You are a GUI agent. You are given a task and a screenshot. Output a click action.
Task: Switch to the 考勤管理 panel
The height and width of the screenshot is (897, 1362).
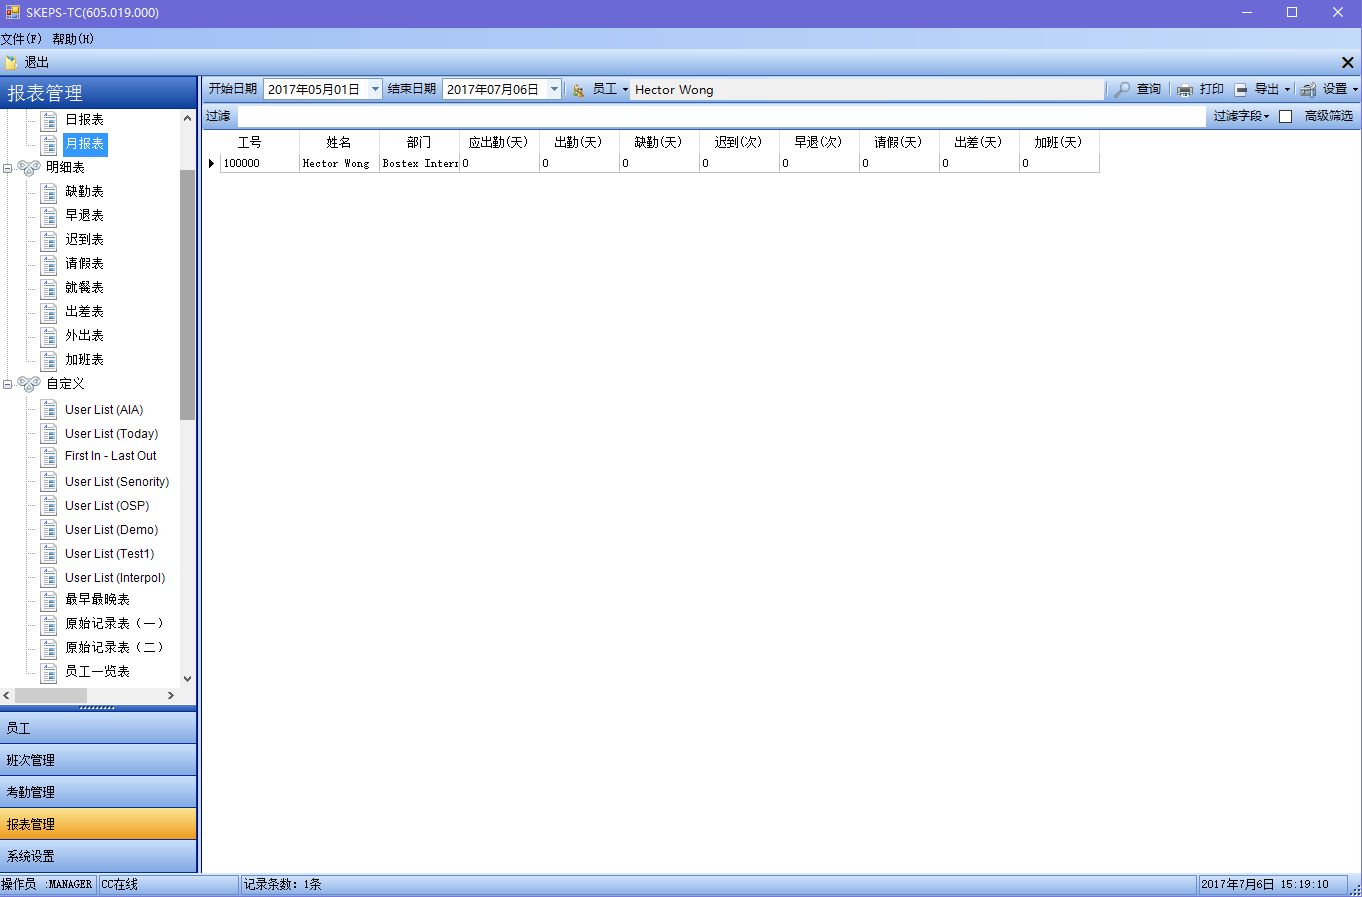tap(98, 792)
